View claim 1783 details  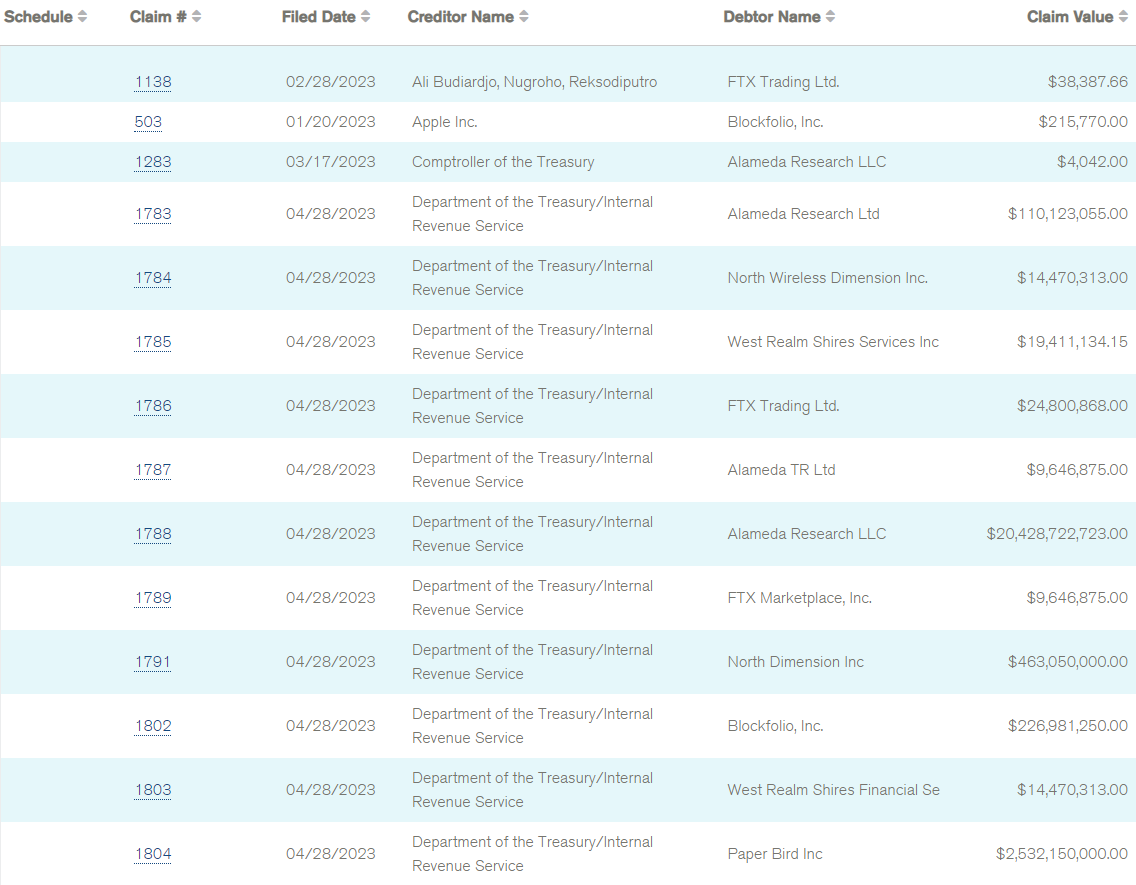pos(153,214)
